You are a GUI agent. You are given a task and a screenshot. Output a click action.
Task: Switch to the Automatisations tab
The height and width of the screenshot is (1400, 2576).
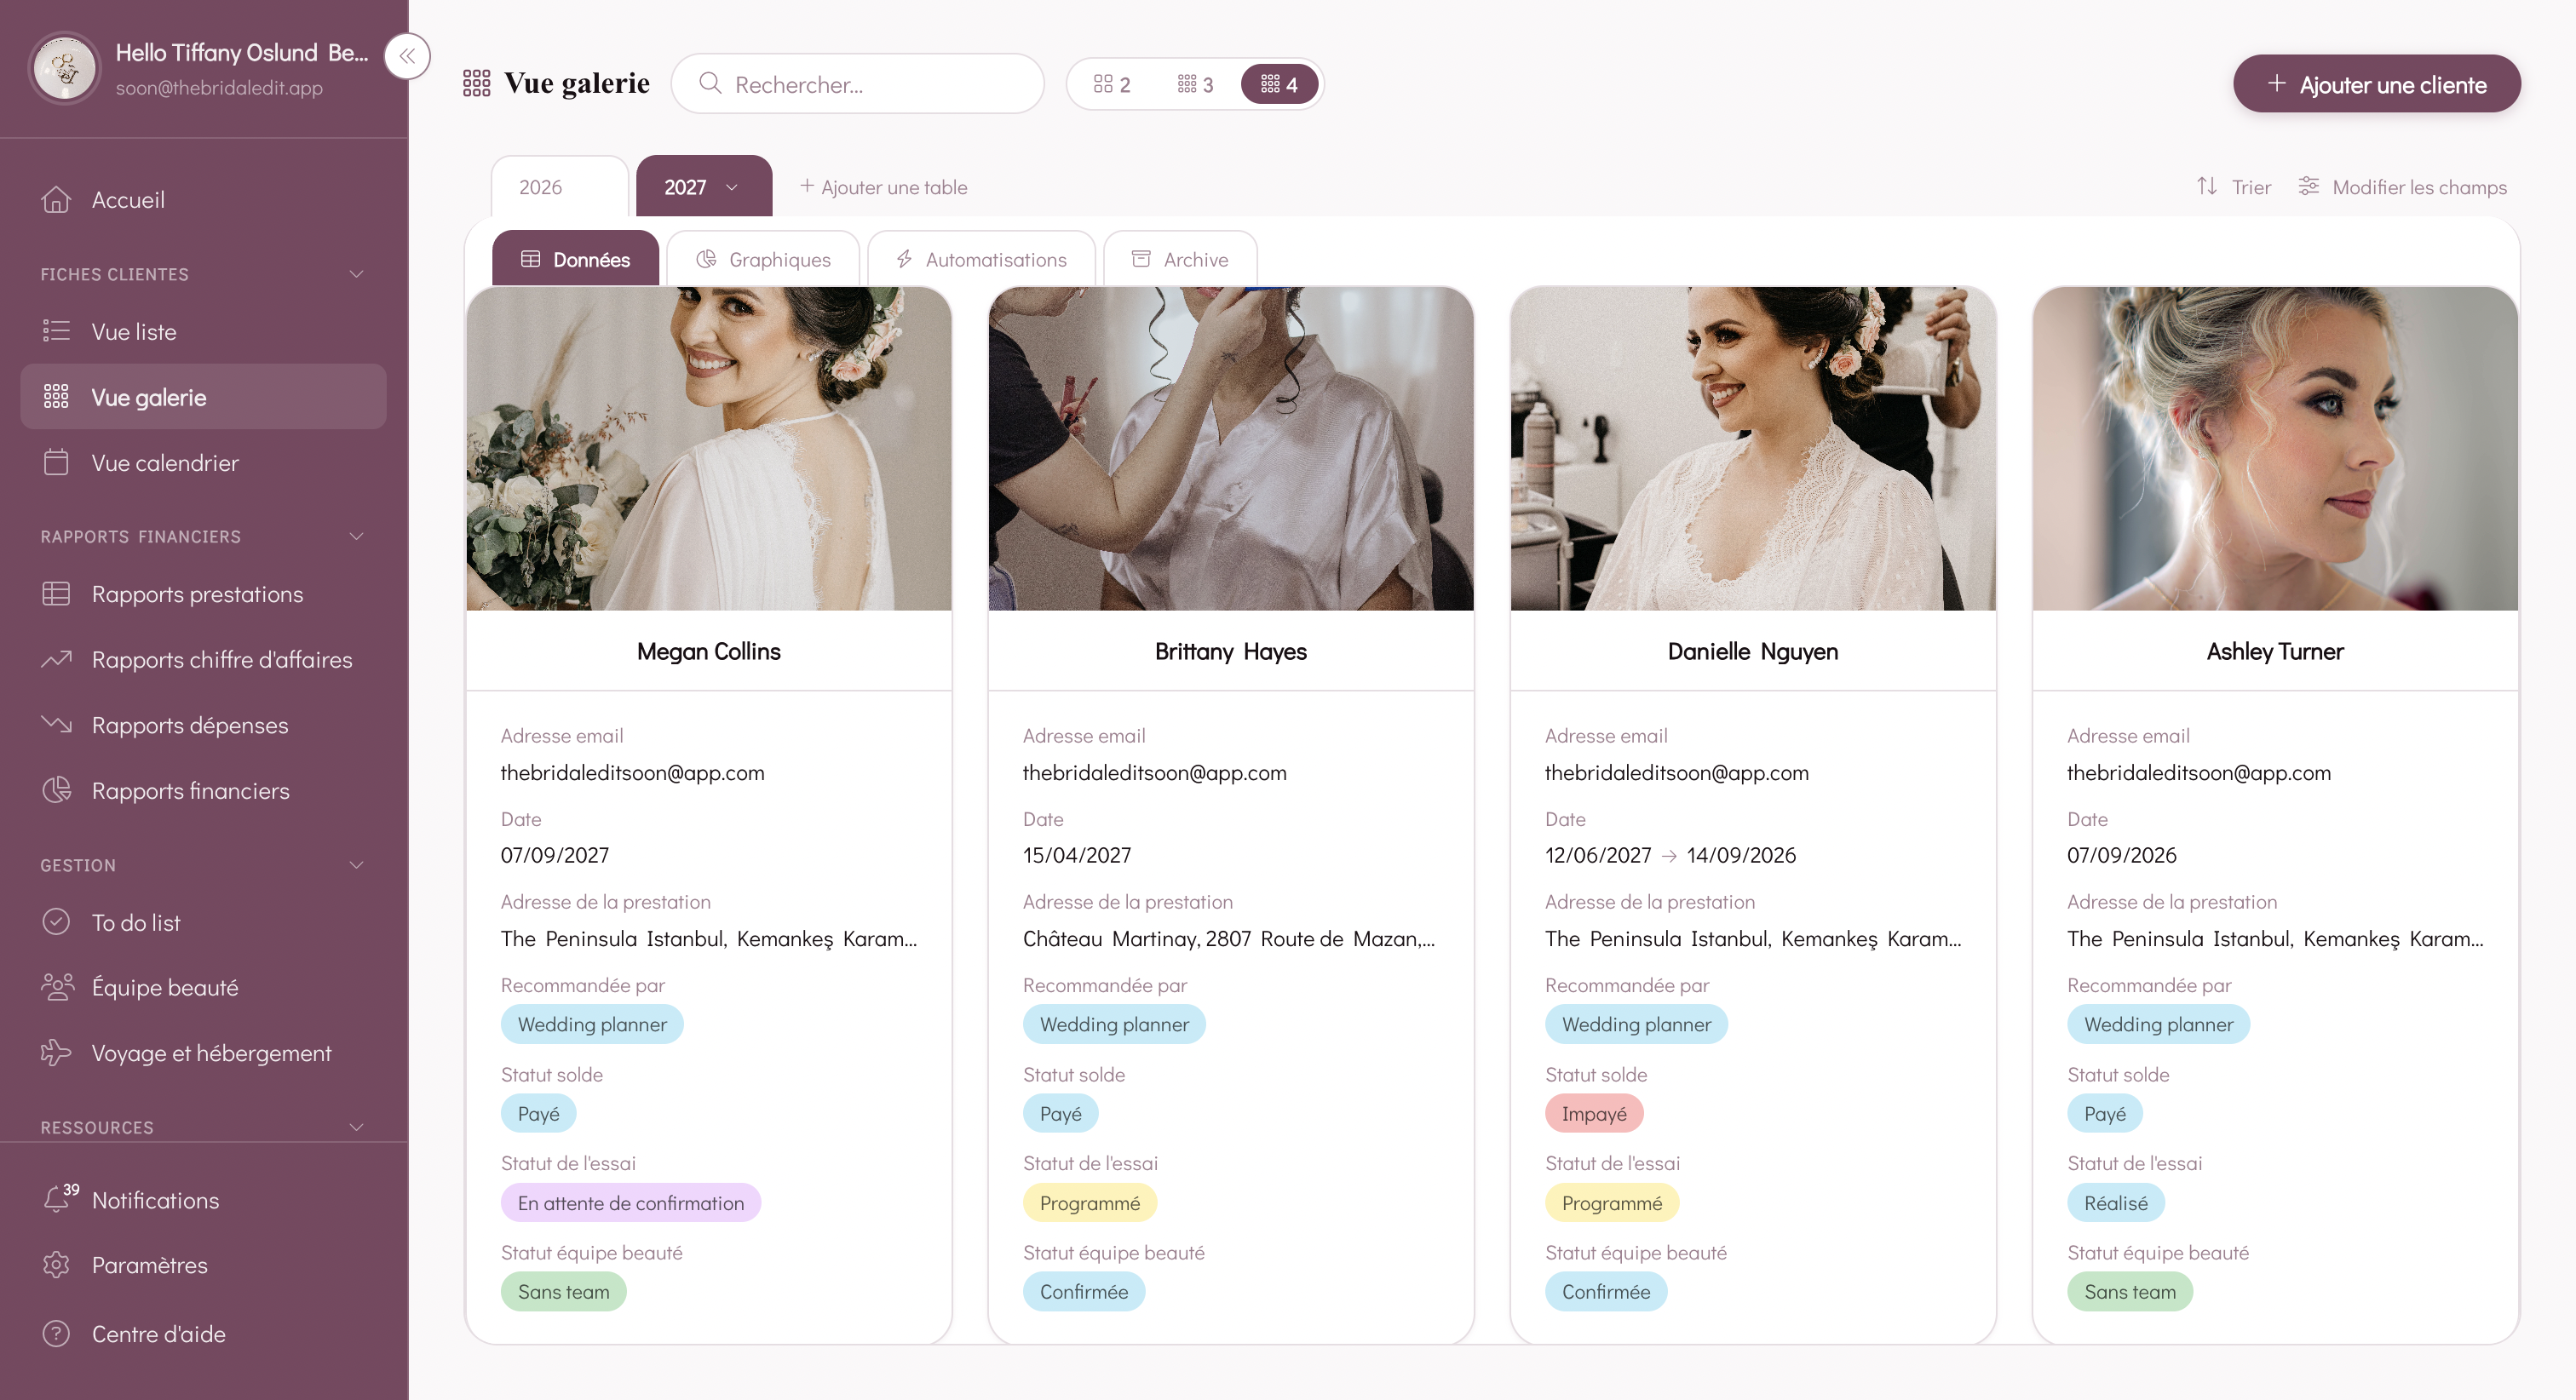pyautogui.click(x=981, y=259)
